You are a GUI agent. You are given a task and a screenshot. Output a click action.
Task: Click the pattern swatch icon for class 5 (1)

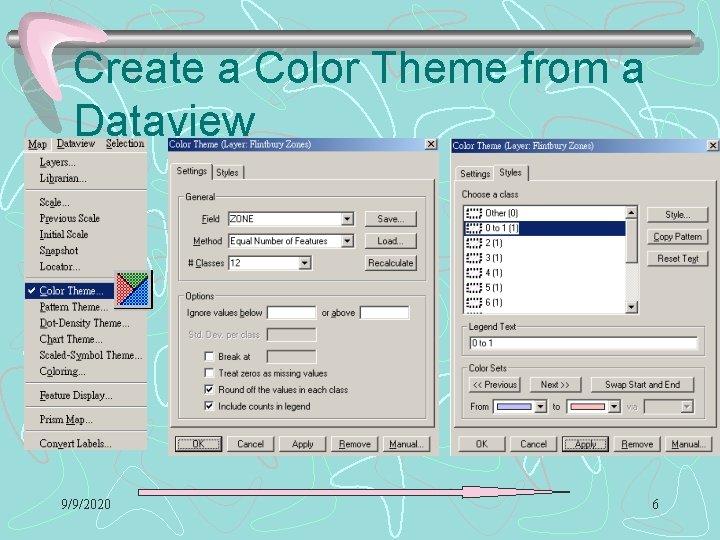click(x=473, y=287)
